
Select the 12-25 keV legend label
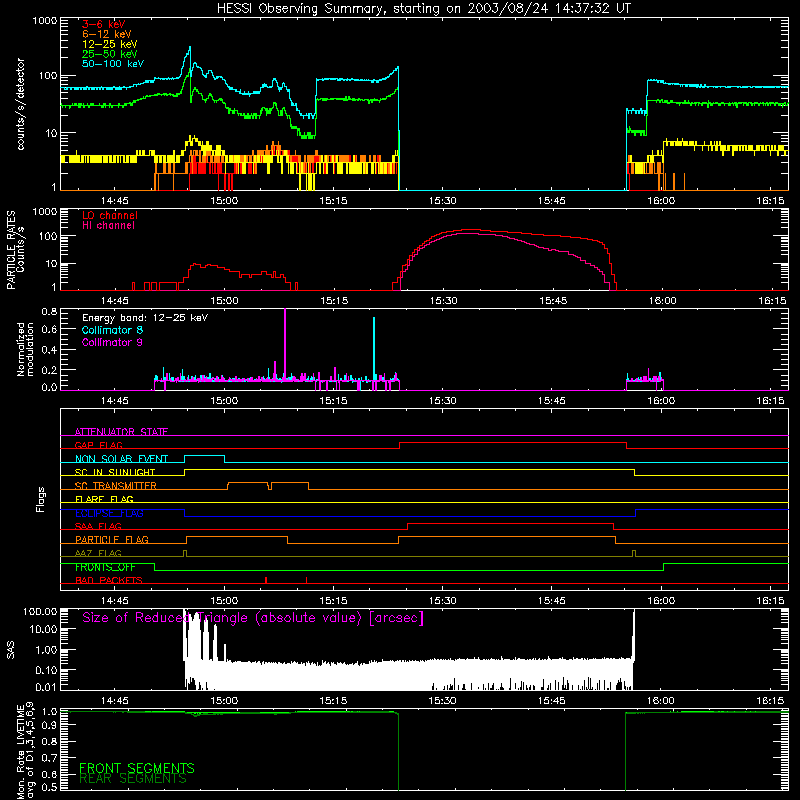110,44
